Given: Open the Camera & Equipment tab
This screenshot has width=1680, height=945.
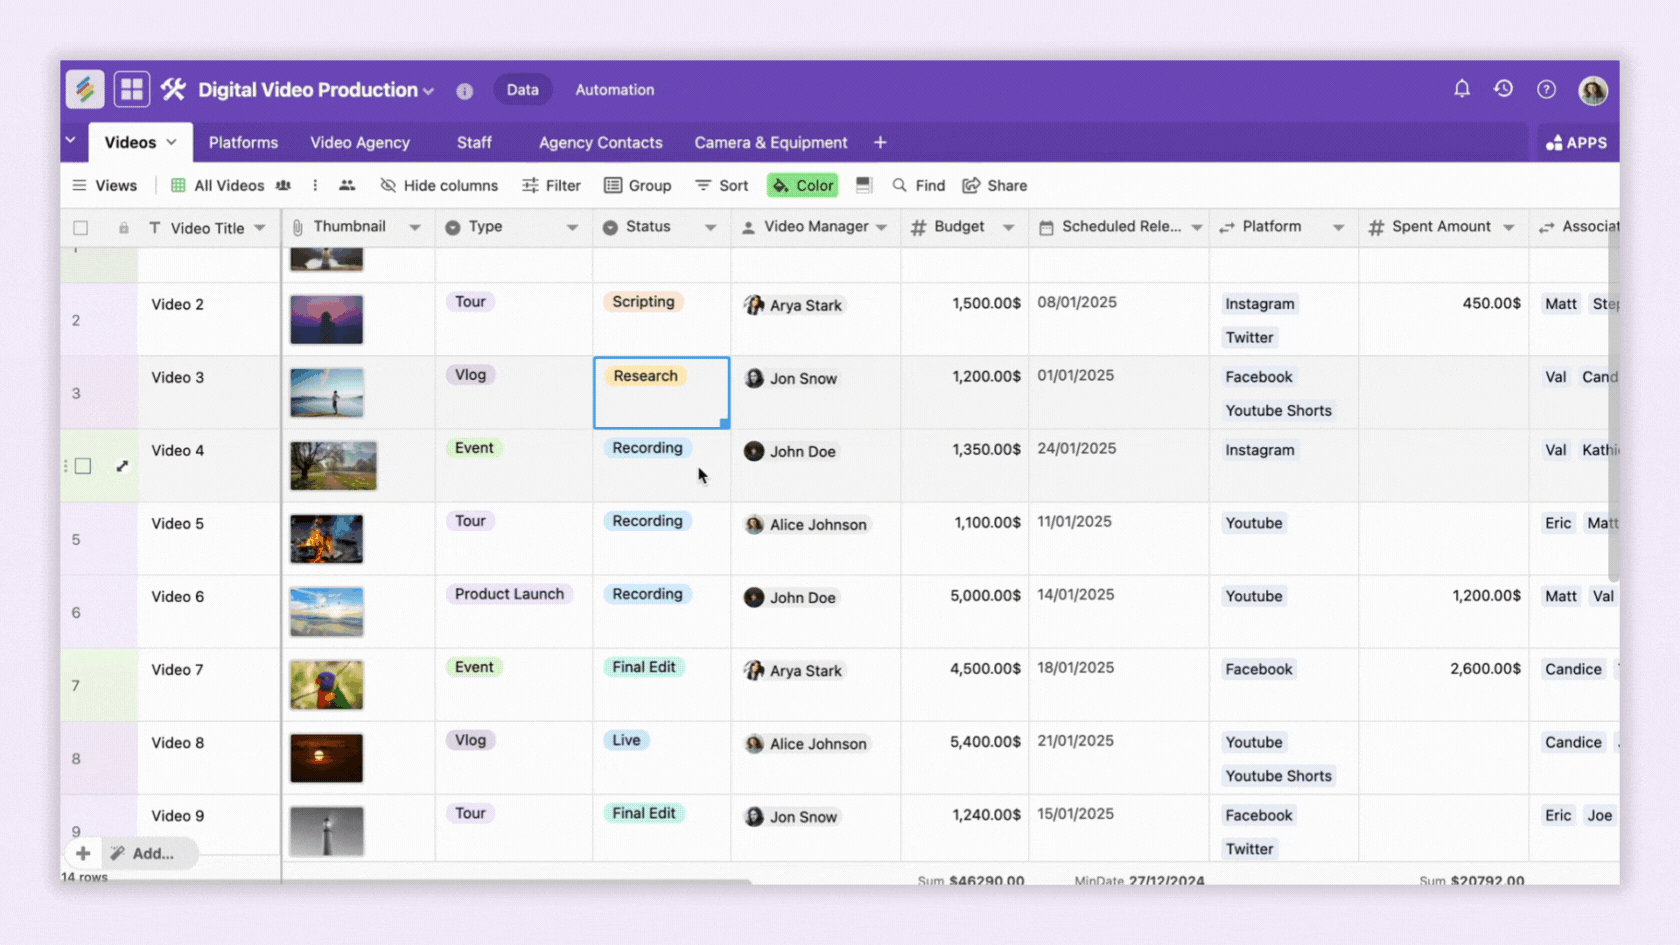Looking at the screenshot, I should coord(771,142).
